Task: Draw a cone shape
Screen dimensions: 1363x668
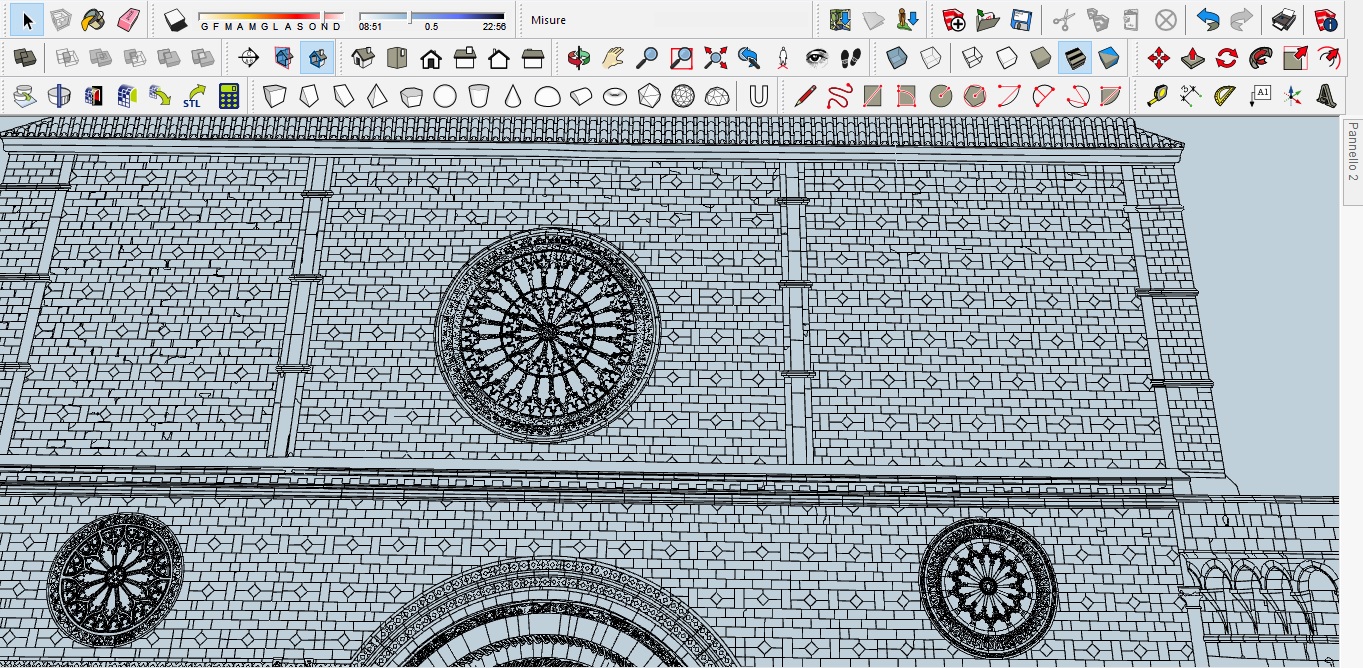Action: [513, 96]
